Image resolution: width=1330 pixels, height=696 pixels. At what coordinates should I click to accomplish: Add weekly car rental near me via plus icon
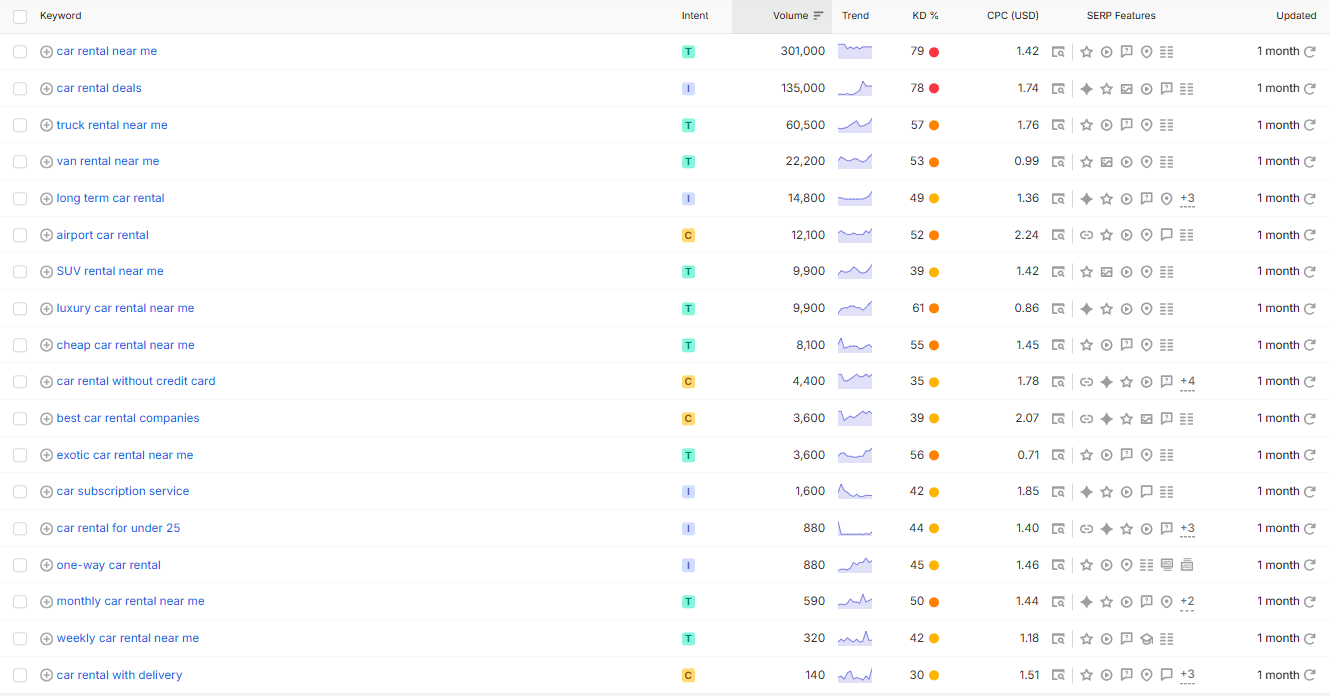[46, 639]
